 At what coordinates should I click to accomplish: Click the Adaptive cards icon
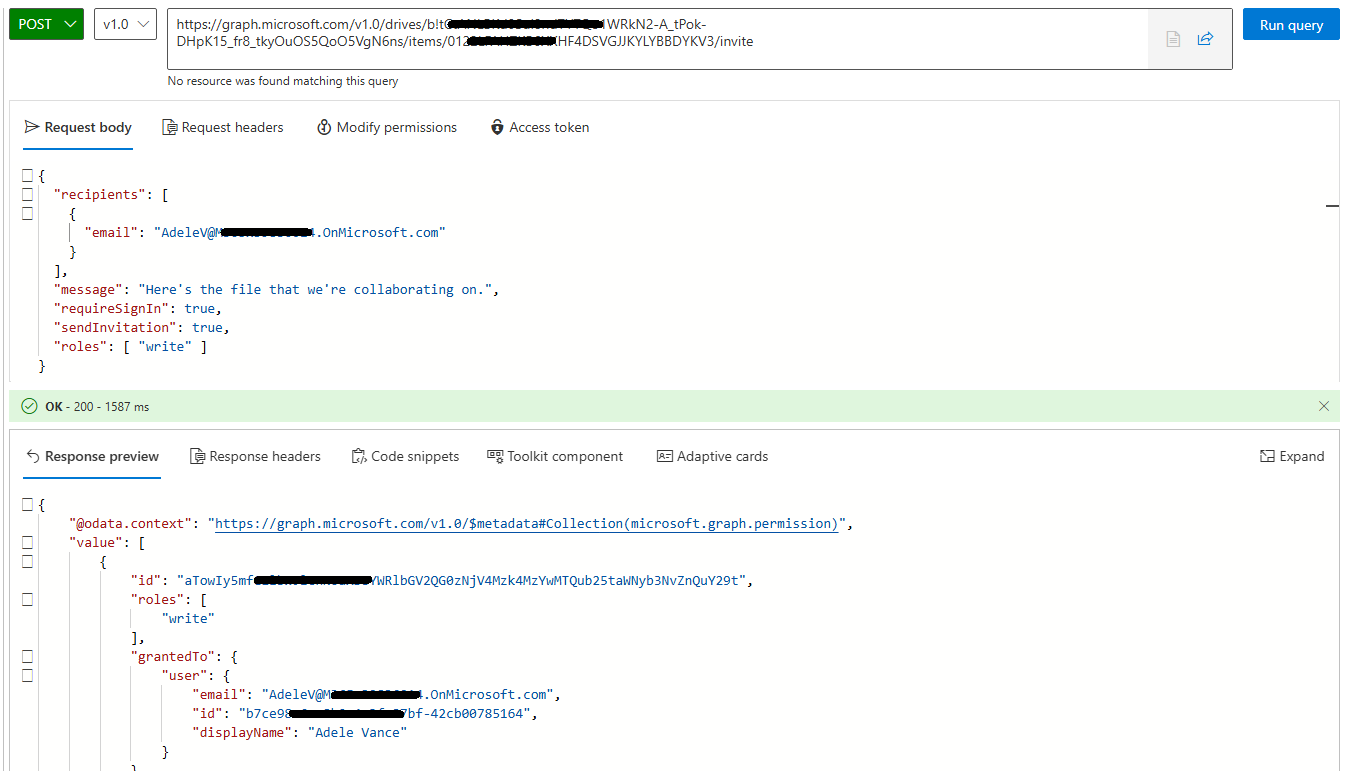tap(663, 456)
